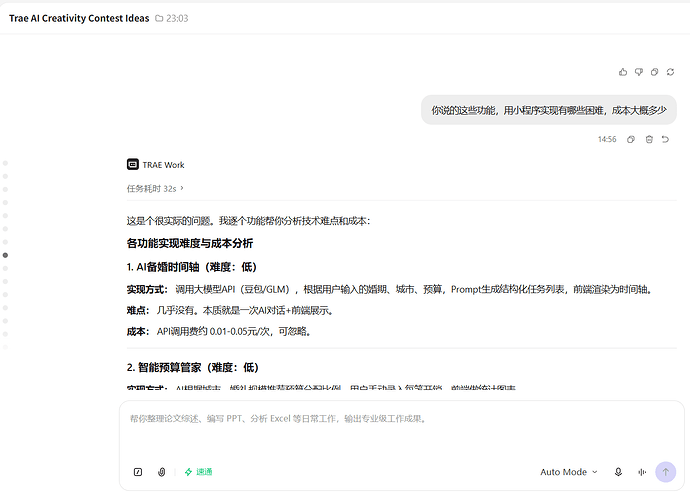This screenshot has height=492, width=690.
Task: Click the title Trae AI Creativity Contest Ideas
Action: [x=79, y=18]
